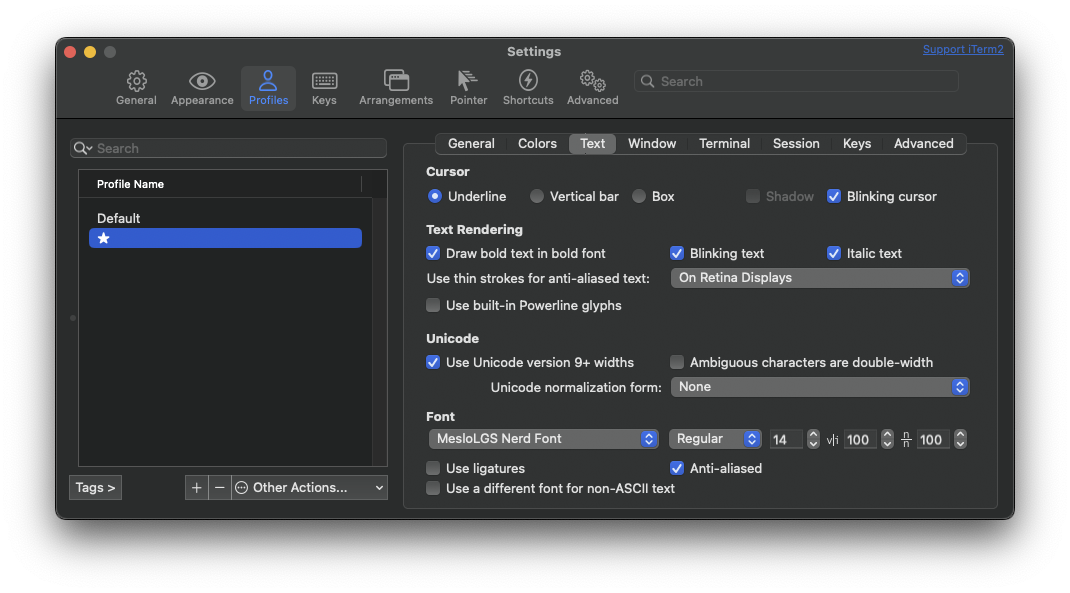The width and height of the screenshot is (1070, 593).
Task: Select Vertical bar cursor type
Action: point(537,197)
